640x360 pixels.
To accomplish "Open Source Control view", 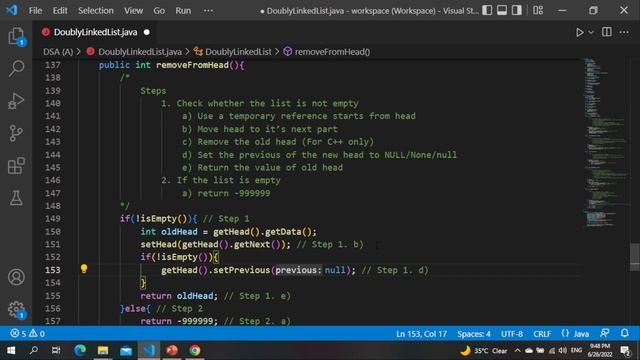I will (16, 133).
